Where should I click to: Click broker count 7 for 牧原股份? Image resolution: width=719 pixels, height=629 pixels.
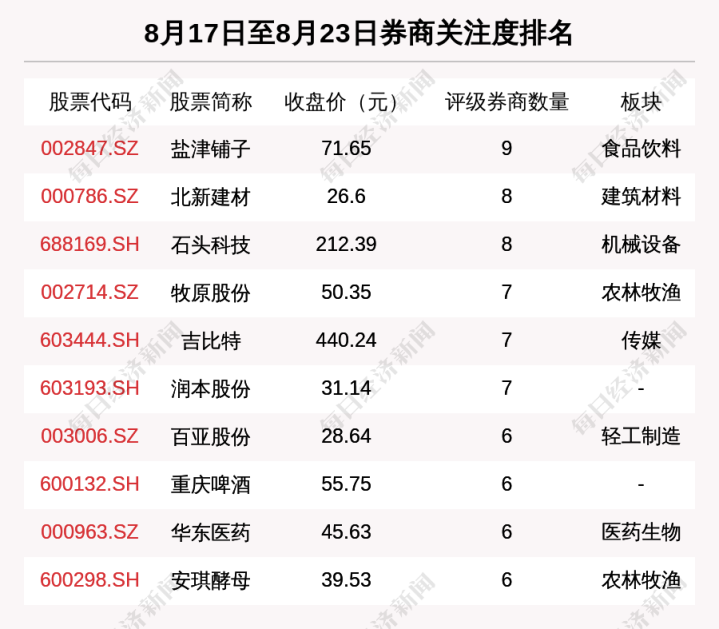(x=507, y=292)
